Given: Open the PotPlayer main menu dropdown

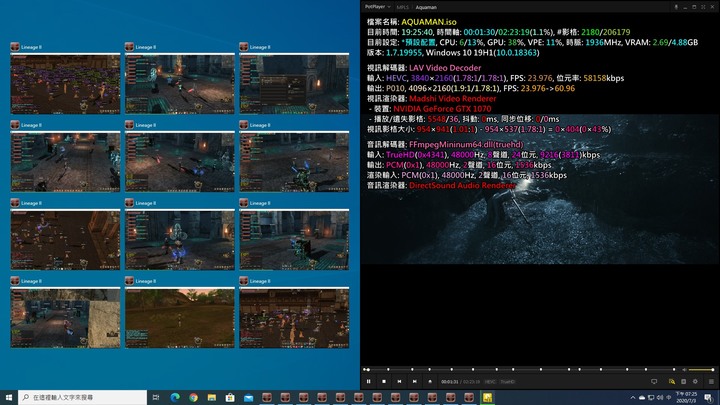Looking at the screenshot, I should (x=377, y=7).
